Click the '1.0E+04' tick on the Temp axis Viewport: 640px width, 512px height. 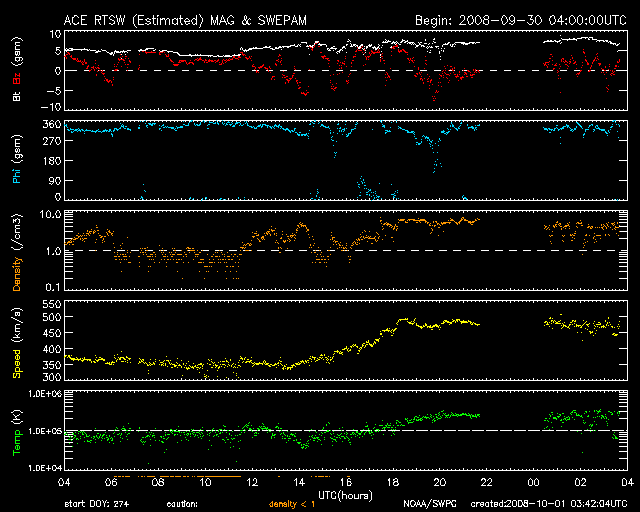[x=45, y=468]
